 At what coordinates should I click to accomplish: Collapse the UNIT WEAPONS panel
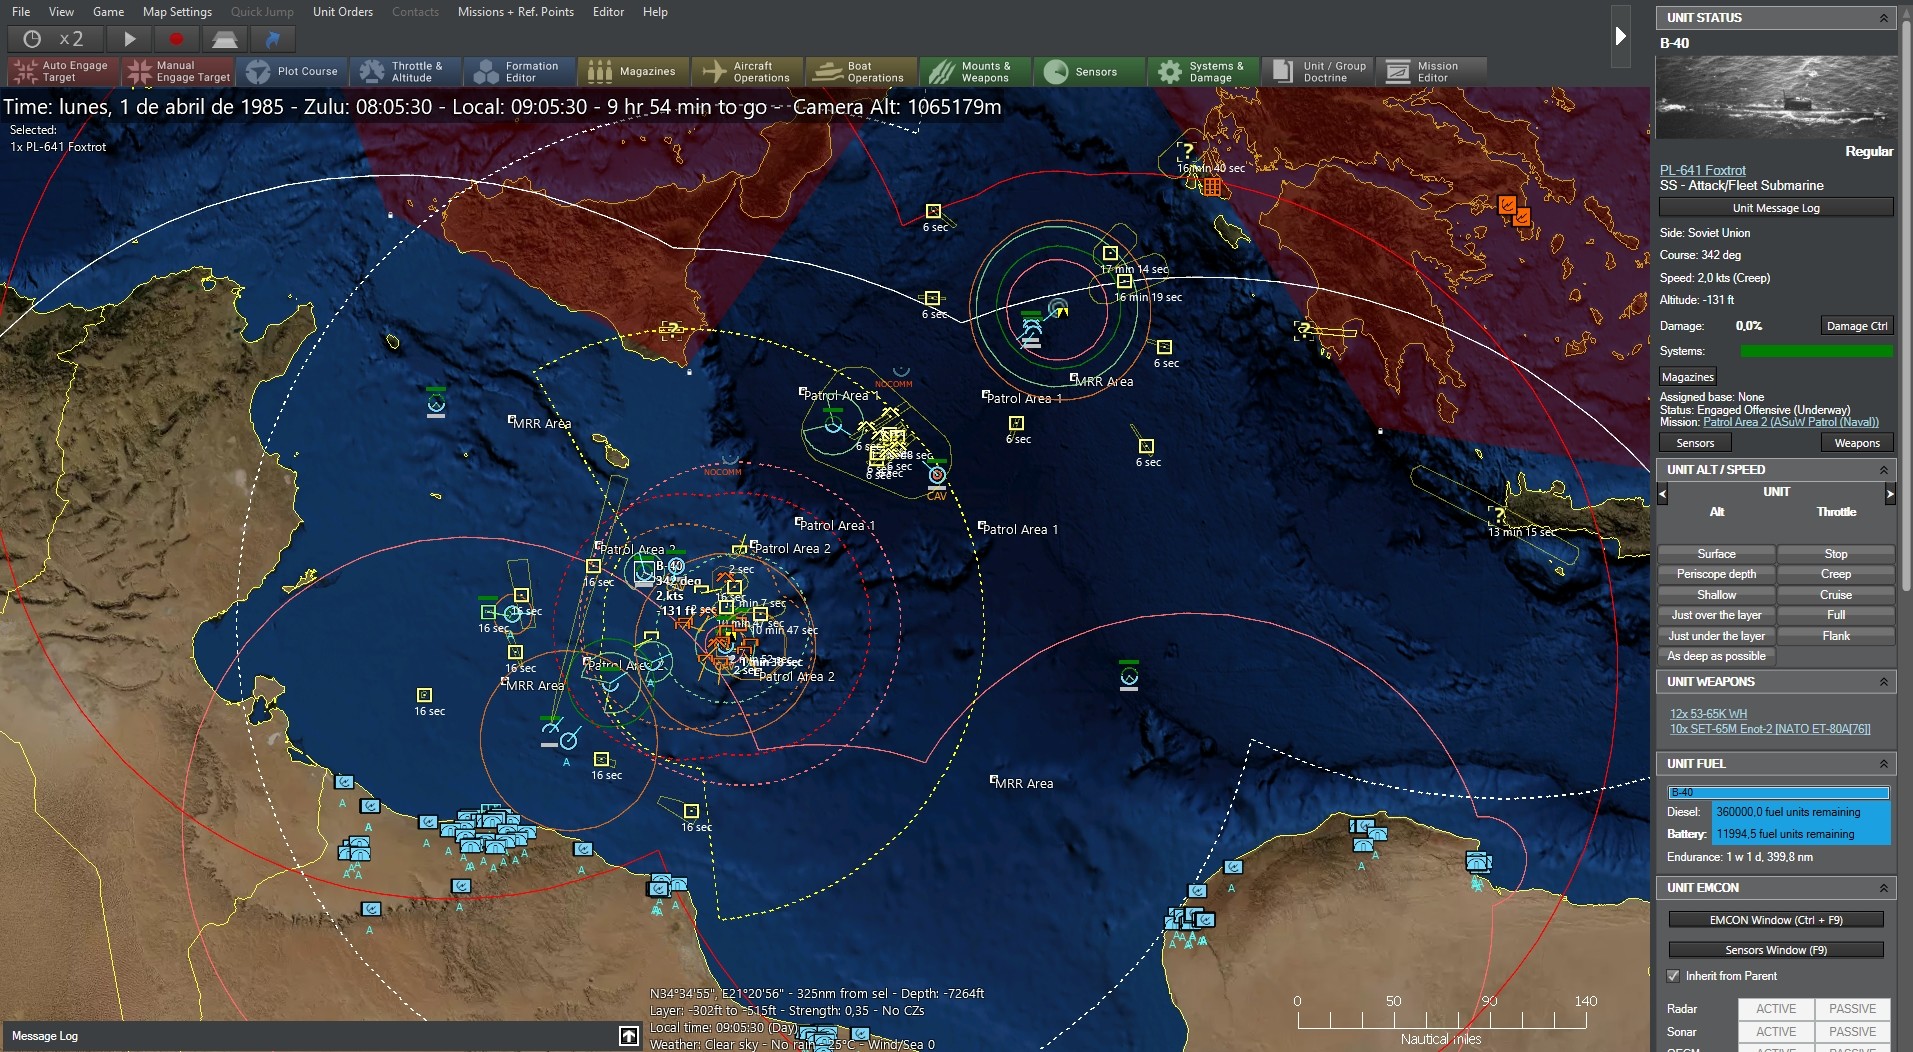(1884, 681)
